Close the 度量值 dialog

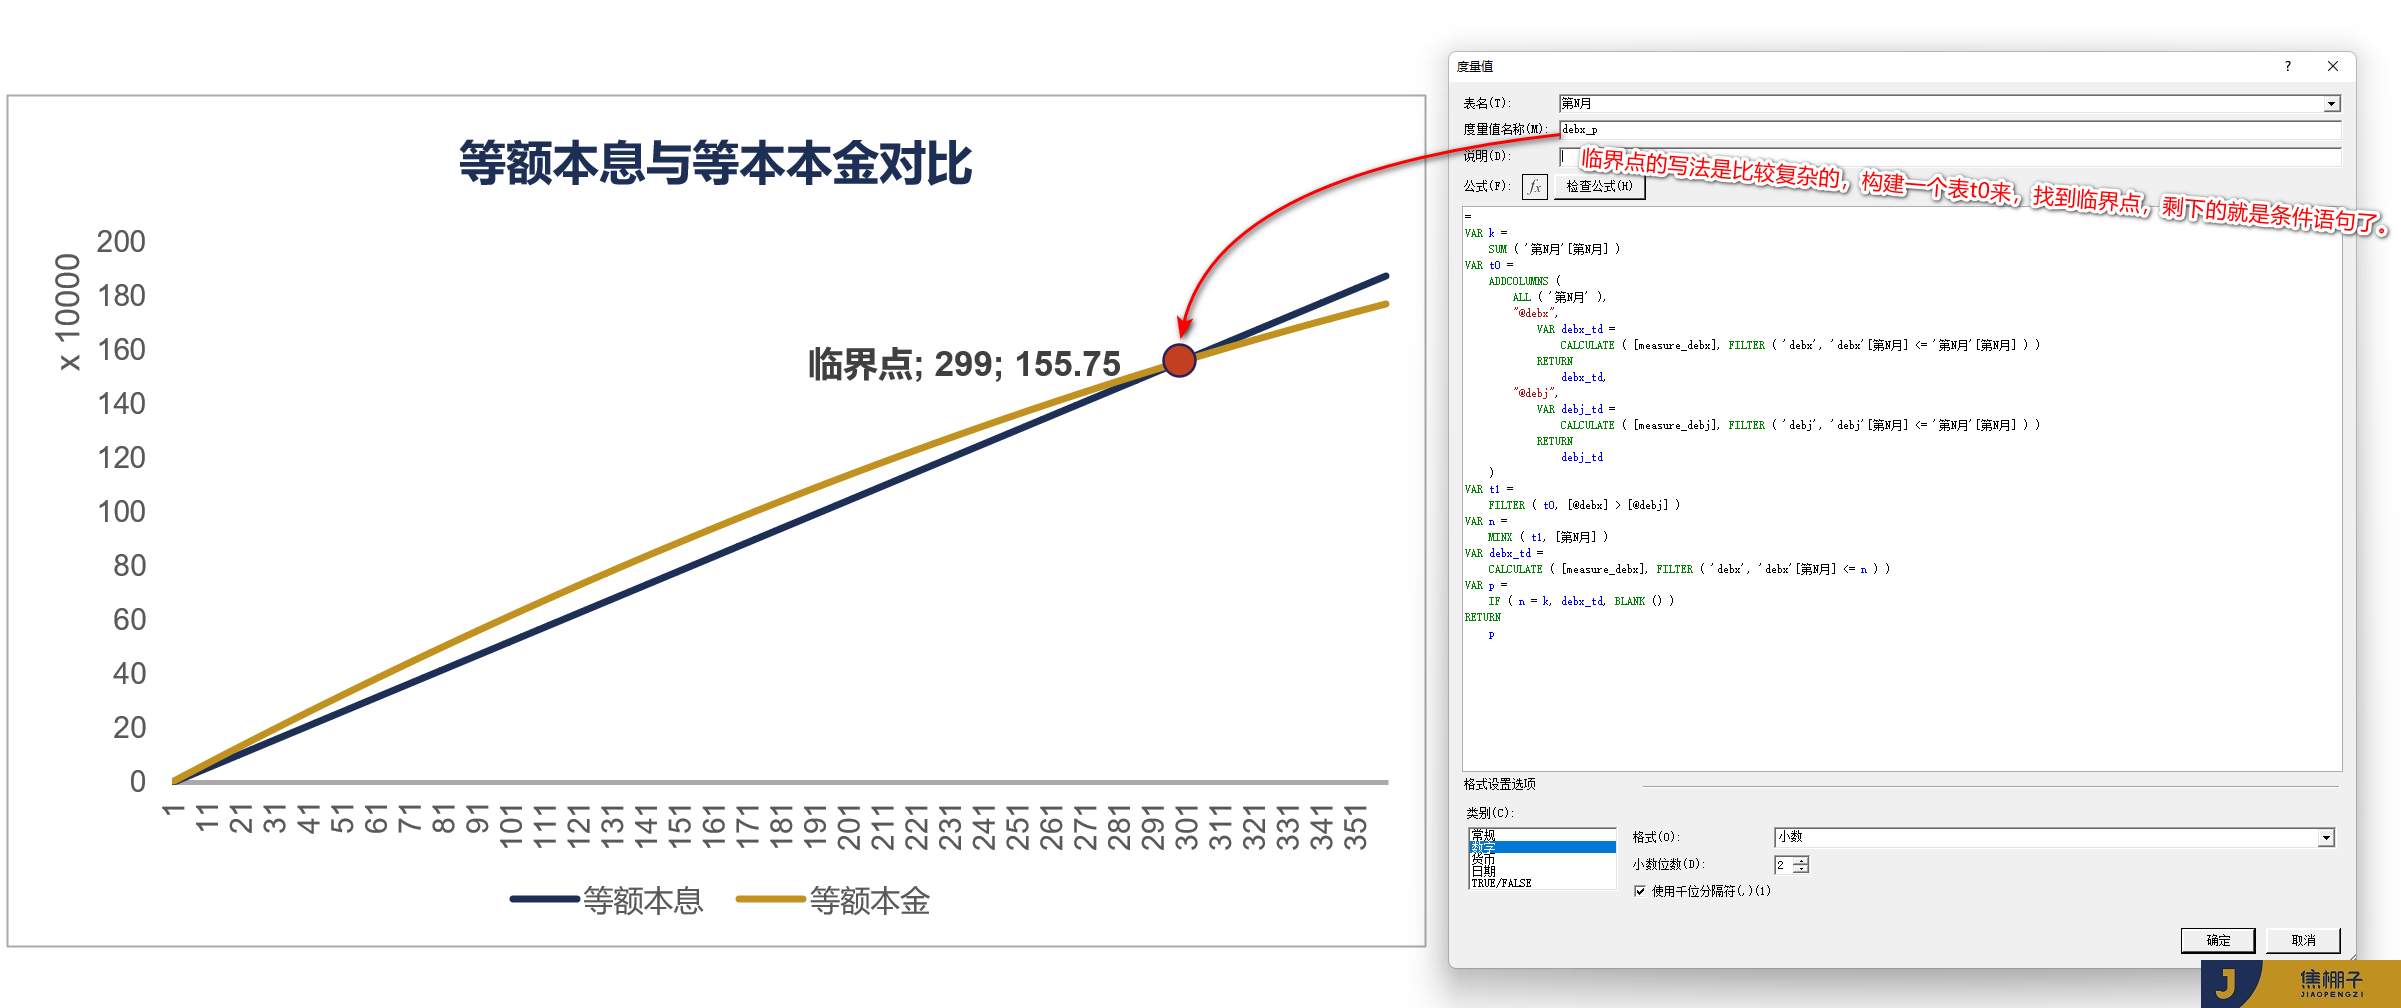(2333, 66)
